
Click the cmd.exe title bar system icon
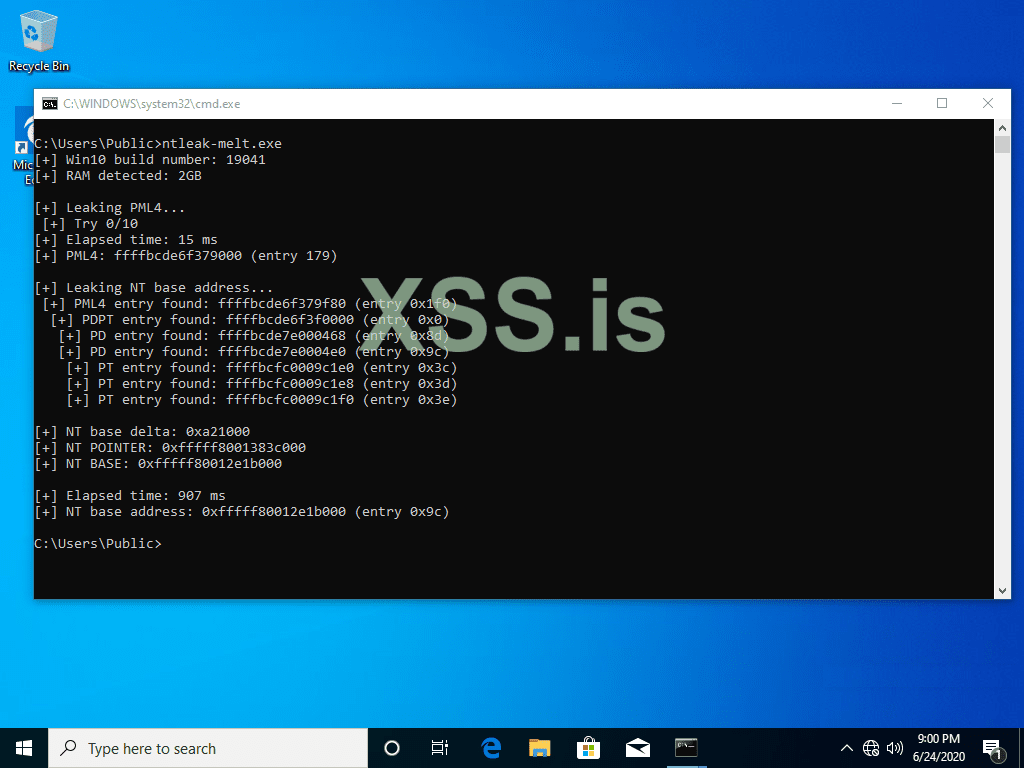point(50,104)
